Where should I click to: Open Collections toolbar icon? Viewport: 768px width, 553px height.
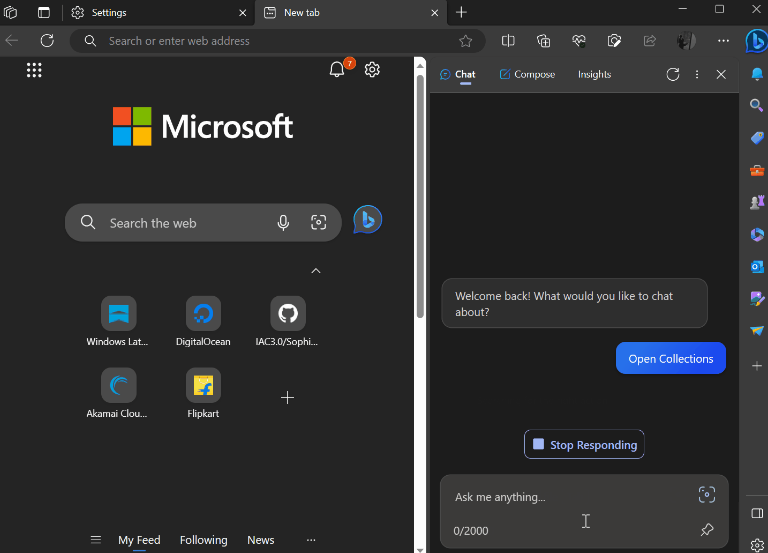click(543, 41)
